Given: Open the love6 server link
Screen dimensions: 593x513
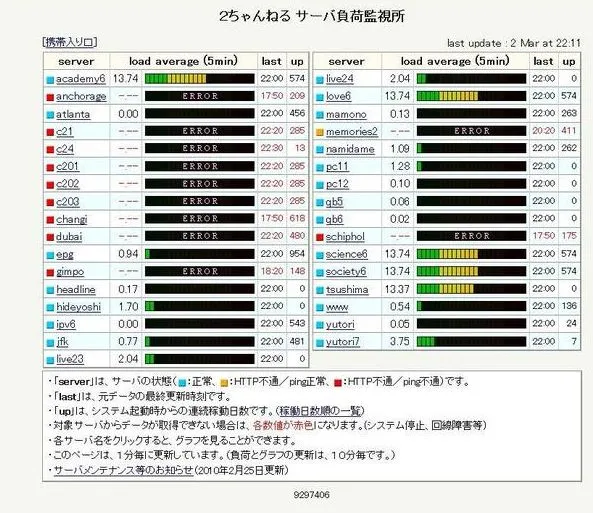Looking at the screenshot, I should pos(338,96).
